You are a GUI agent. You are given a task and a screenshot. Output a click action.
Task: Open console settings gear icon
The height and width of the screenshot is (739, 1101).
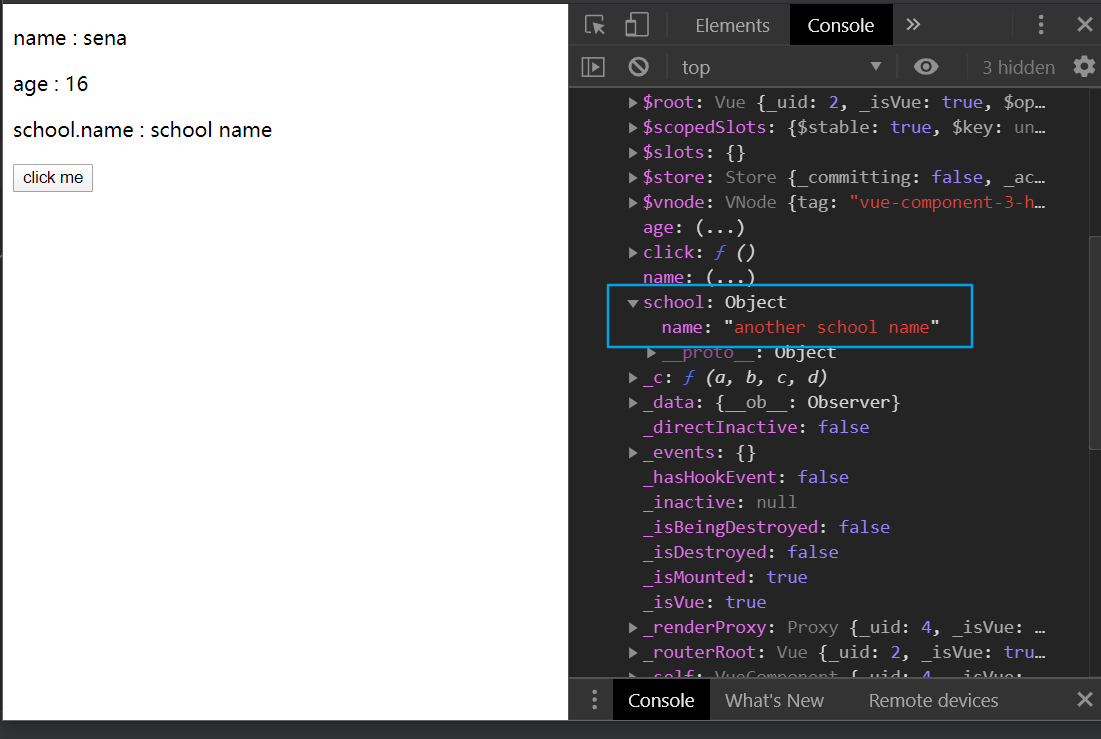coord(1084,67)
